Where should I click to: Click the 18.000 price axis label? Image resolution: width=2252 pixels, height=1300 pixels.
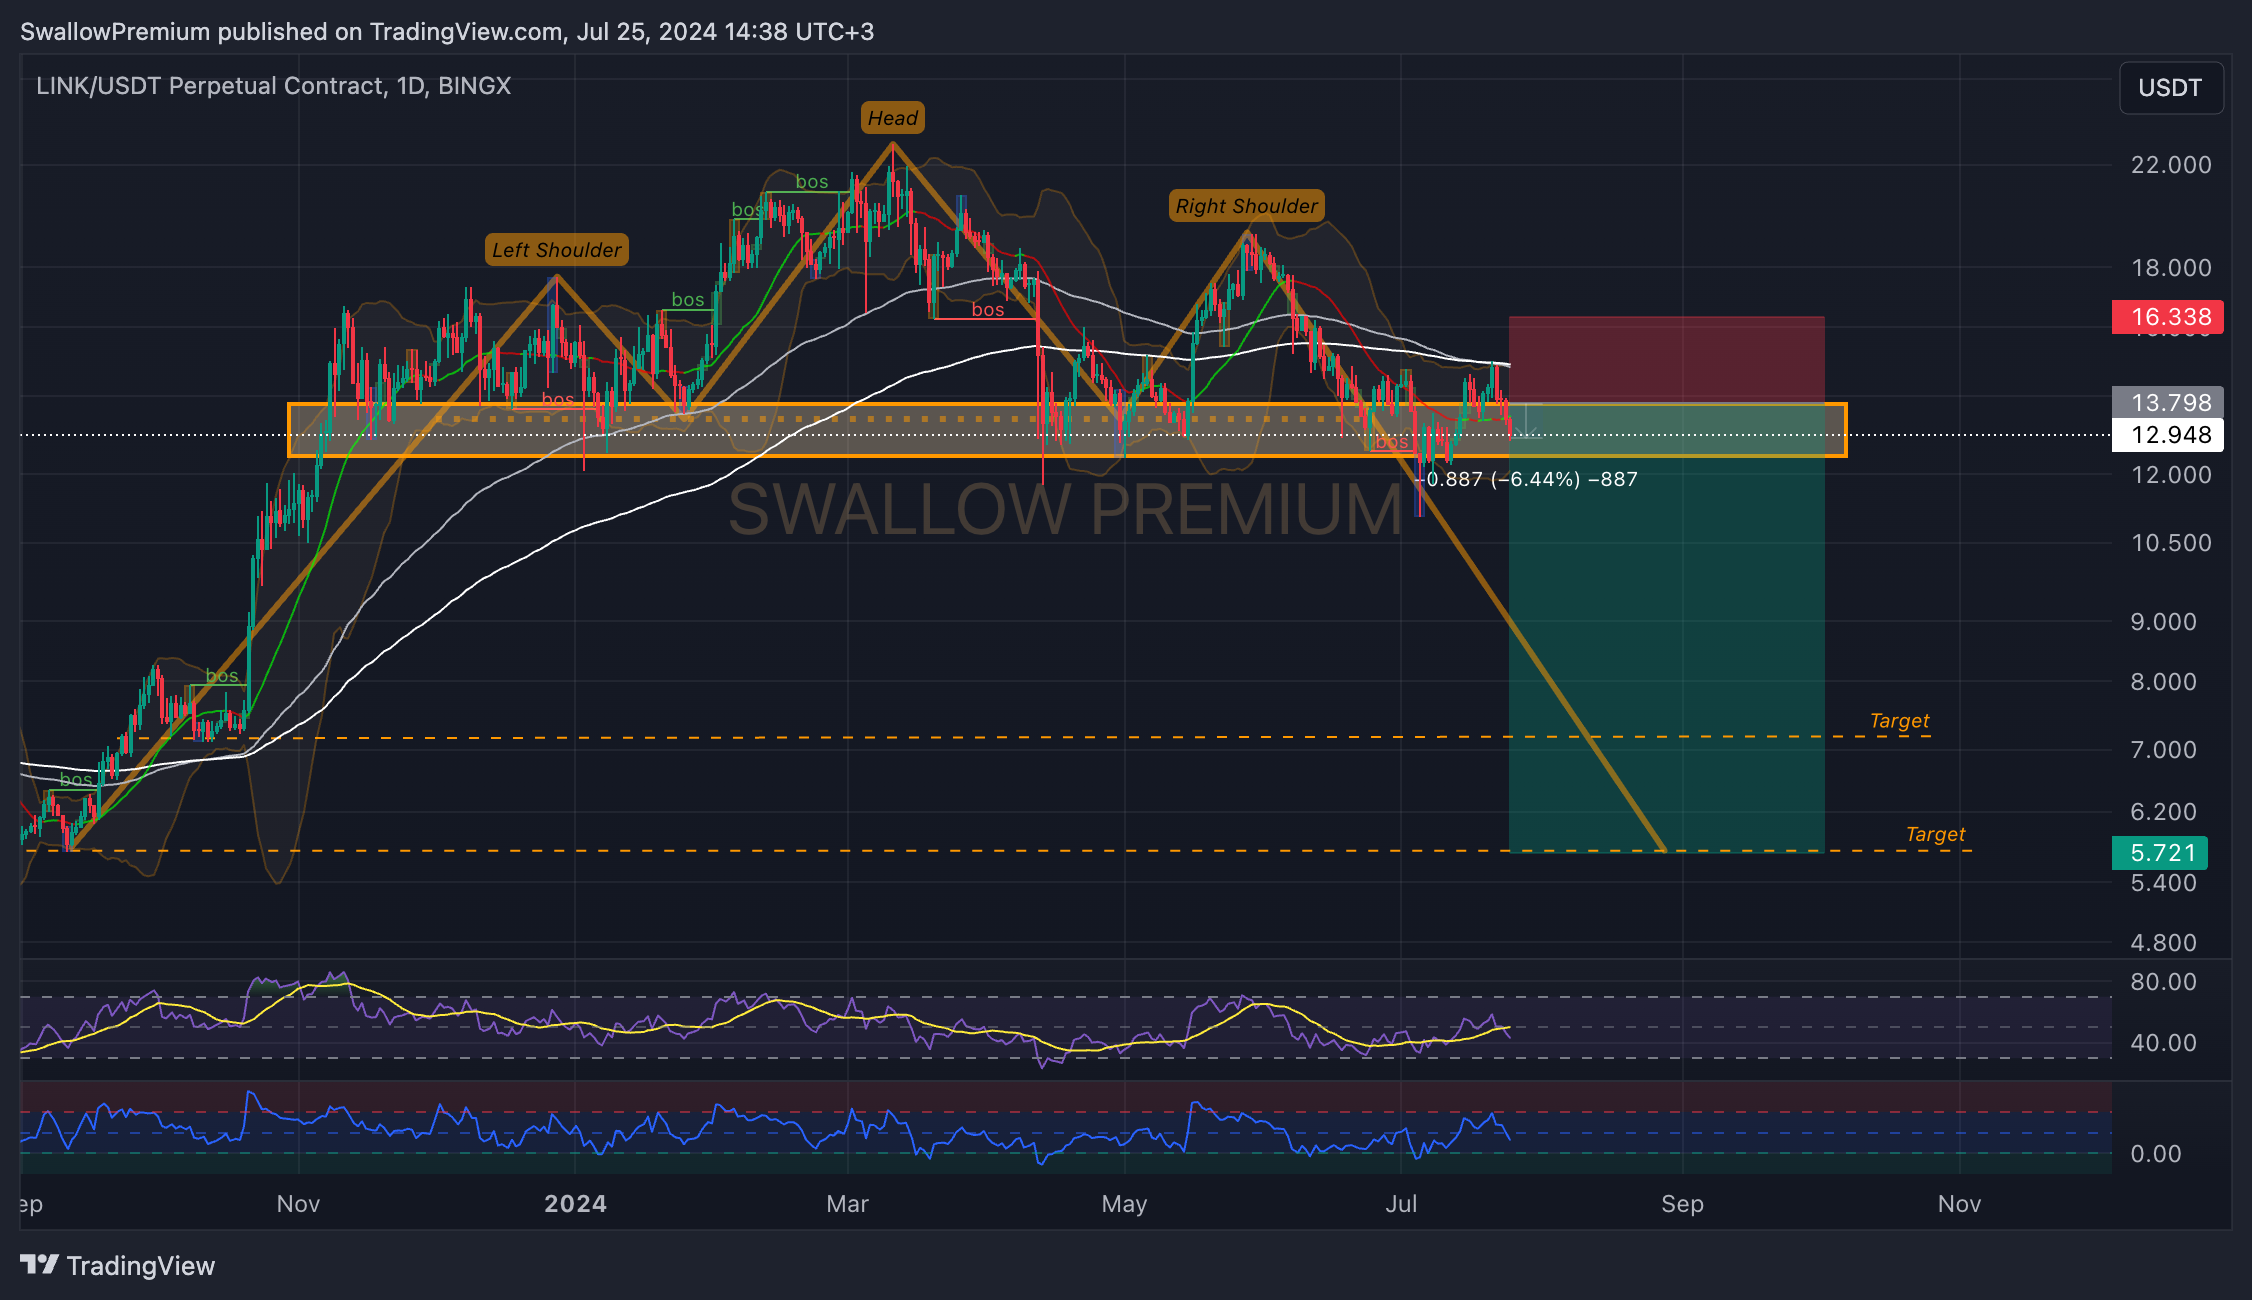coord(2171,268)
